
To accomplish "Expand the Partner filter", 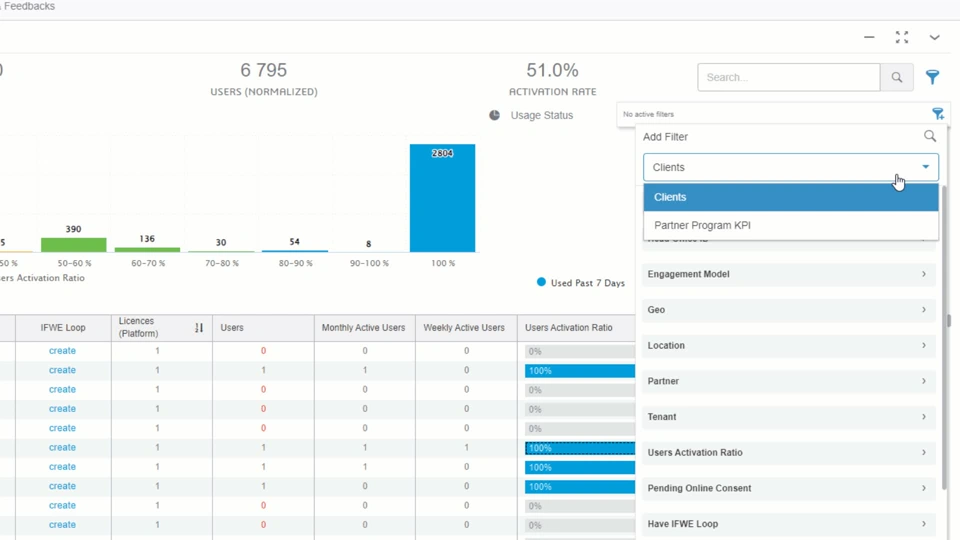I will coord(789,381).
